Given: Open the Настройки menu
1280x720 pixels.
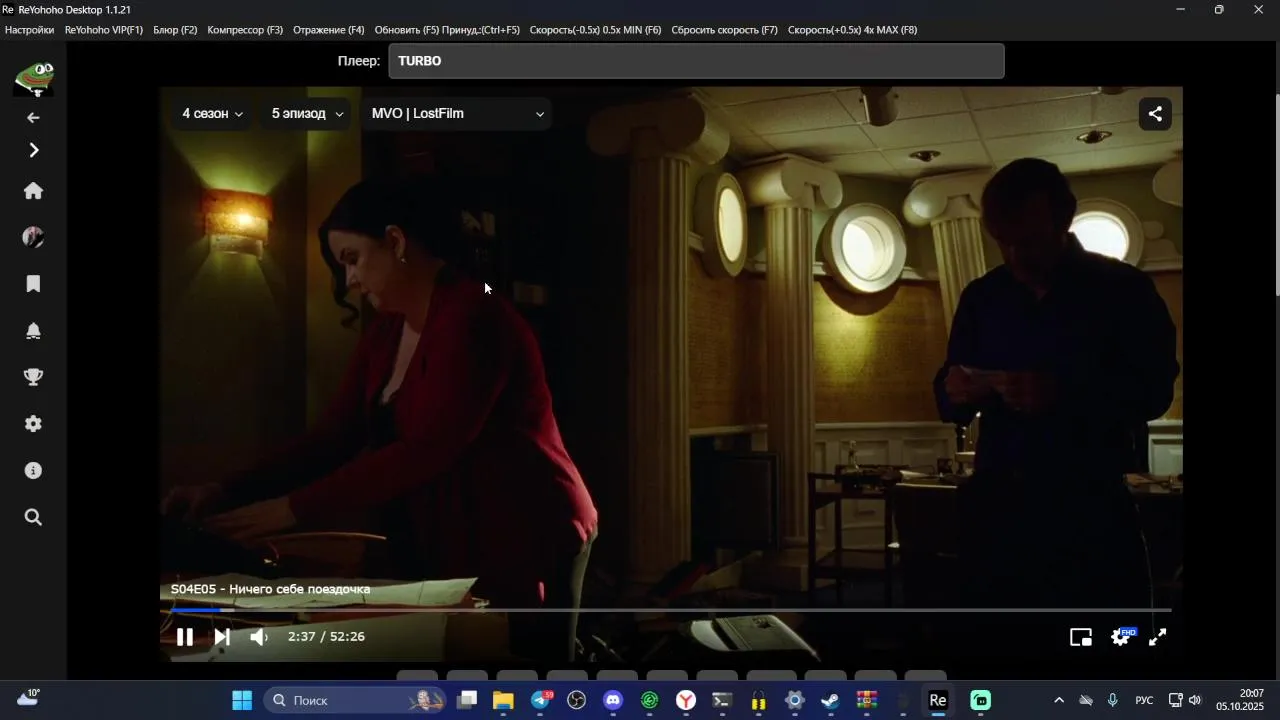Looking at the screenshot, I should pos(29,30).
